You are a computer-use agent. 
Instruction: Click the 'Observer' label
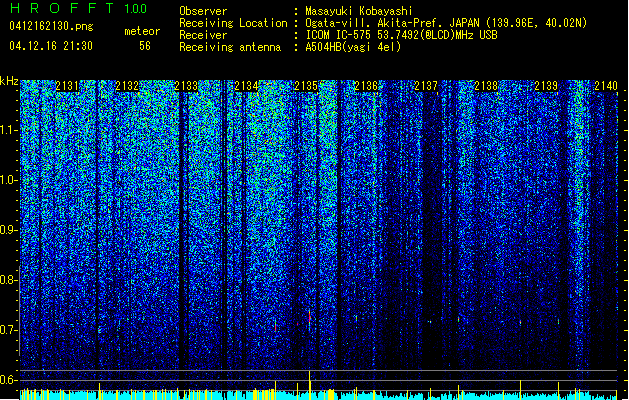[x=203, y=11]
